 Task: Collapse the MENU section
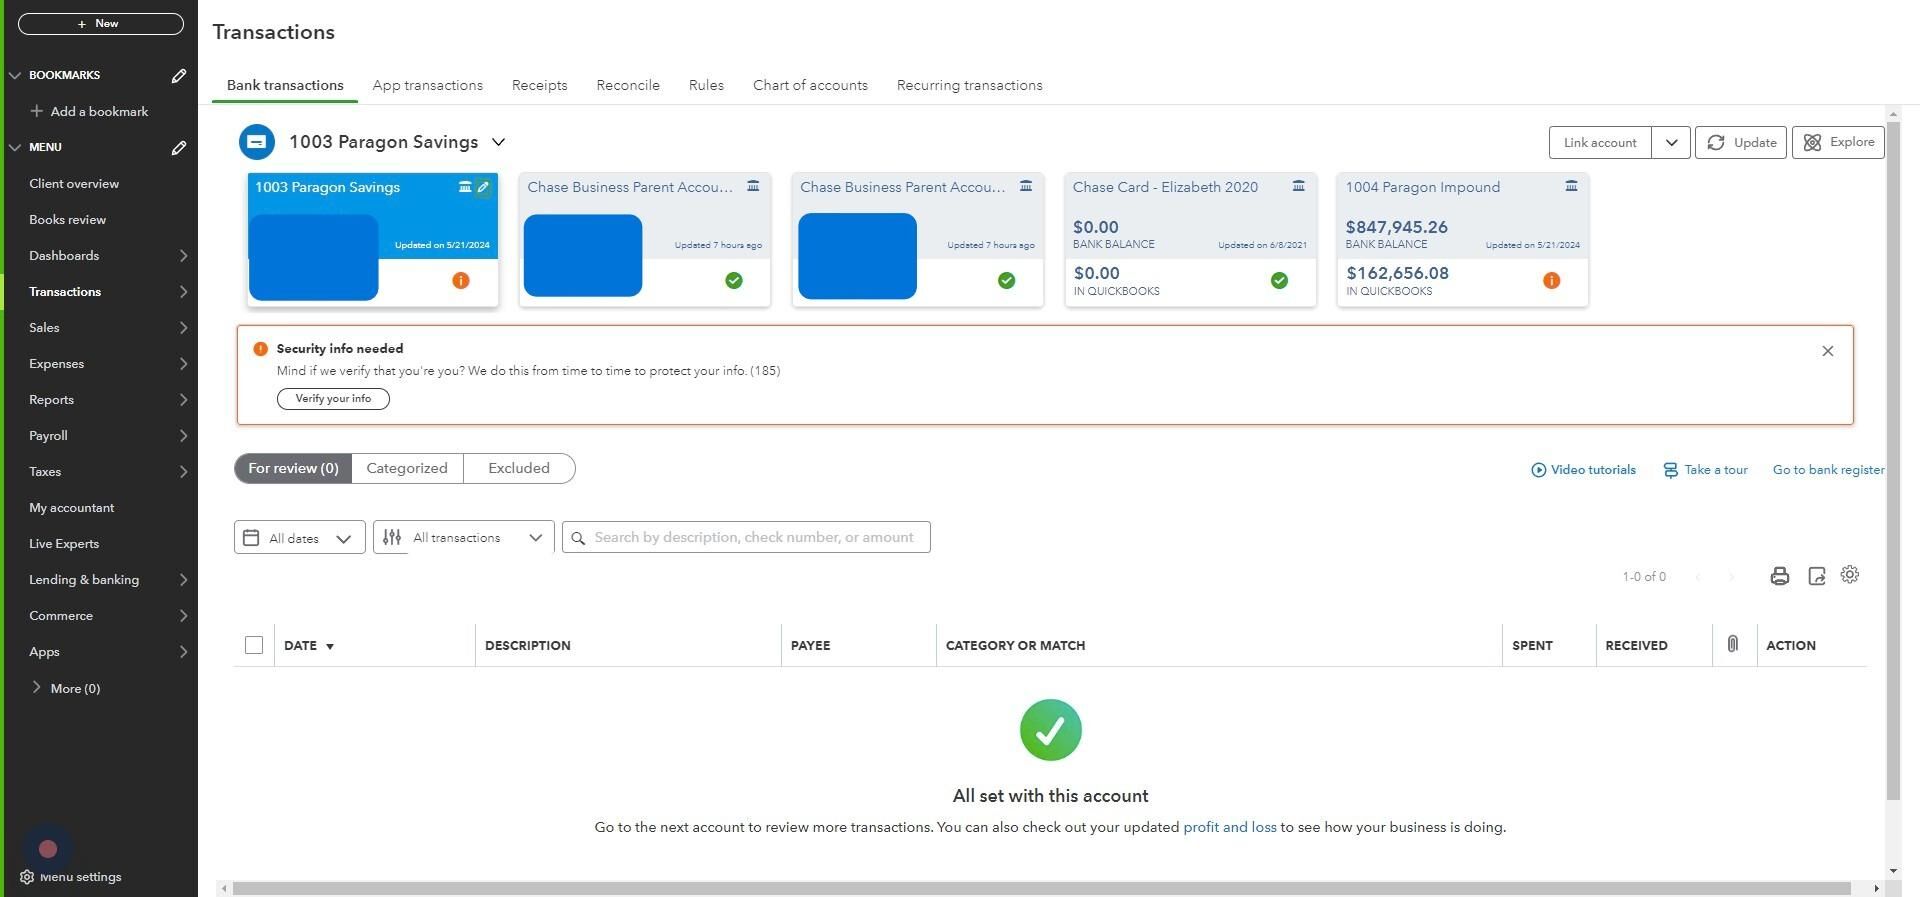tap(15, 148)
